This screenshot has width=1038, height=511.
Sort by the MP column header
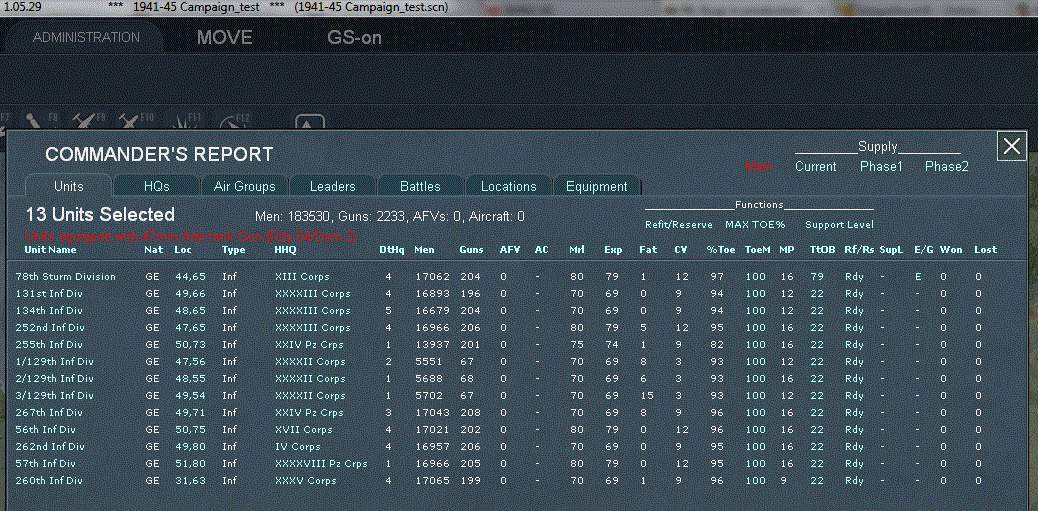[x=786, y=250]
